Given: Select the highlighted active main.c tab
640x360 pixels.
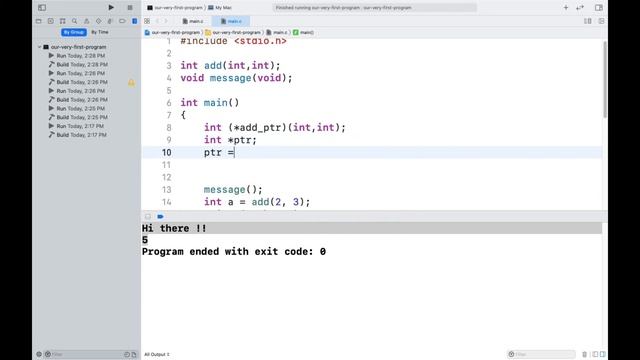Looking at the screenshot, I should pyautogui.click(x=231, y=21).
